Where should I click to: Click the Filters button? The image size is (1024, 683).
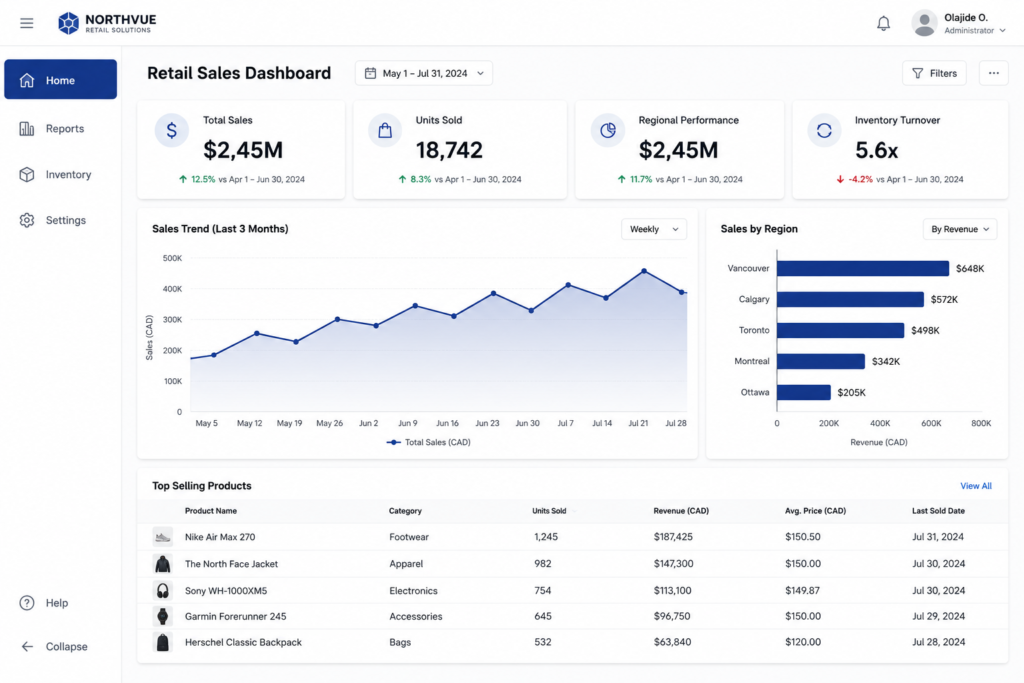tap(934, 73)
